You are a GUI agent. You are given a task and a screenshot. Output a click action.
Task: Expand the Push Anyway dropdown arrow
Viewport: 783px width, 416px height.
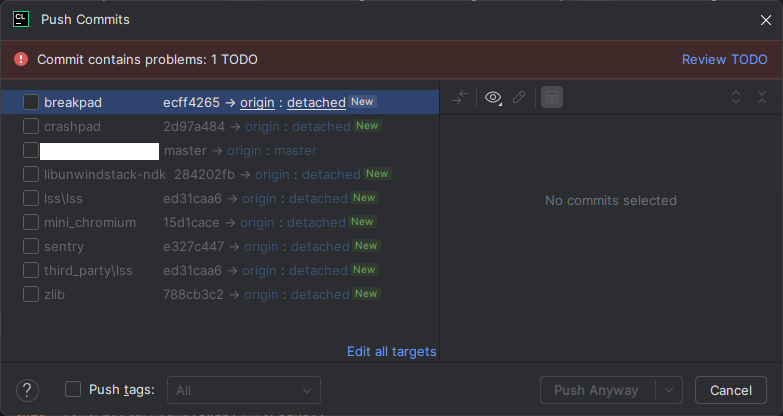[x=669, y=390]
